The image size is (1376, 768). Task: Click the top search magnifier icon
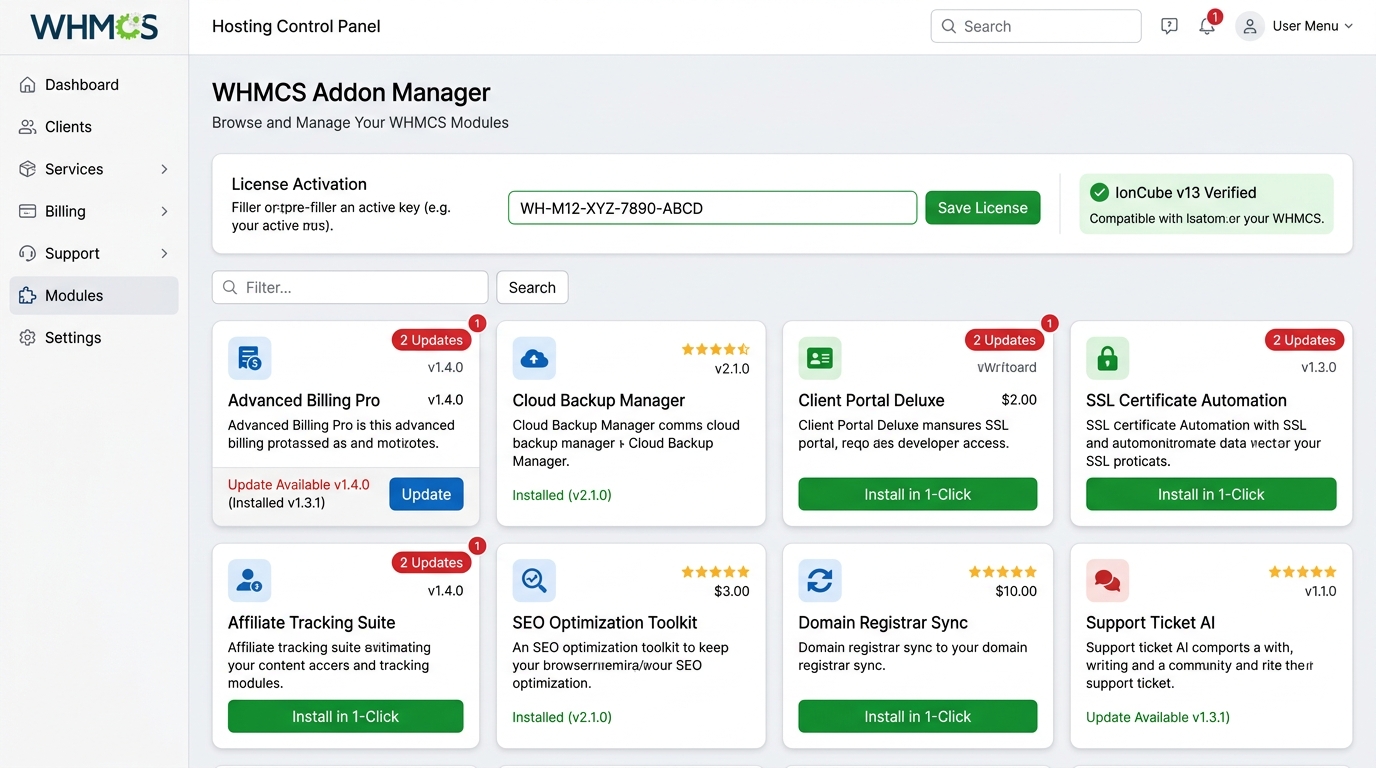coord(948,26)
